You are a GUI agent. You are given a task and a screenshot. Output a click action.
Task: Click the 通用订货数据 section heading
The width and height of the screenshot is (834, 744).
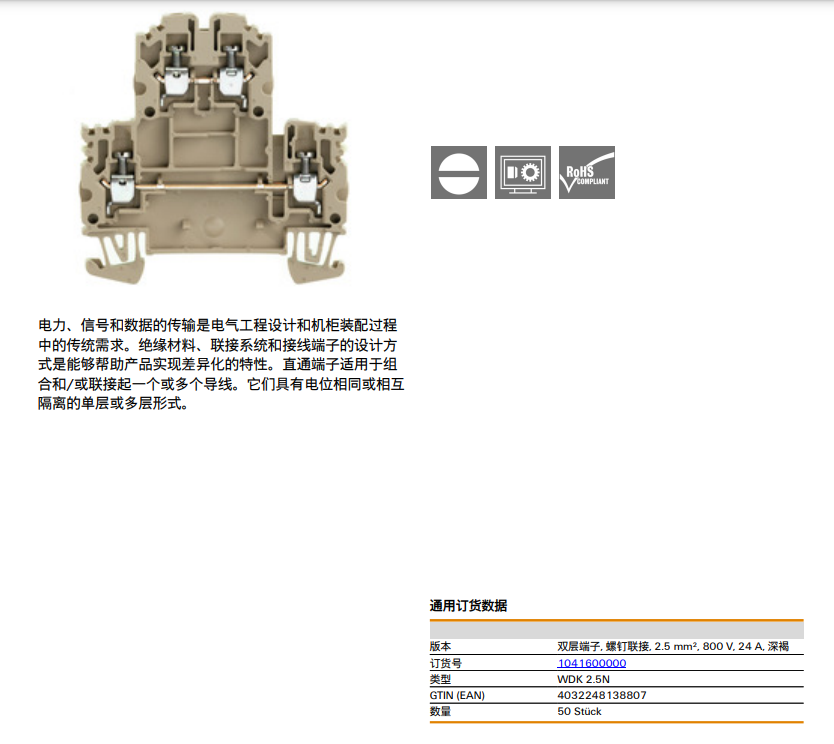click(468, 606)
